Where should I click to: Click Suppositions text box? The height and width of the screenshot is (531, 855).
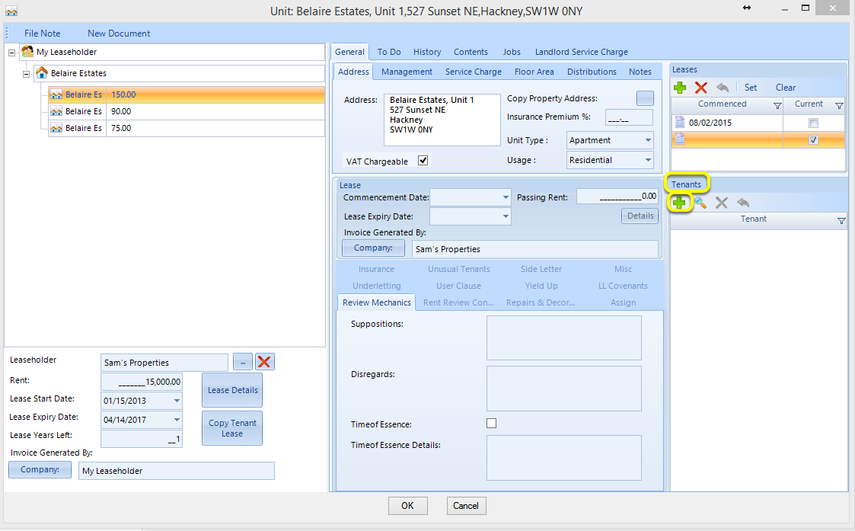(564, 338)
